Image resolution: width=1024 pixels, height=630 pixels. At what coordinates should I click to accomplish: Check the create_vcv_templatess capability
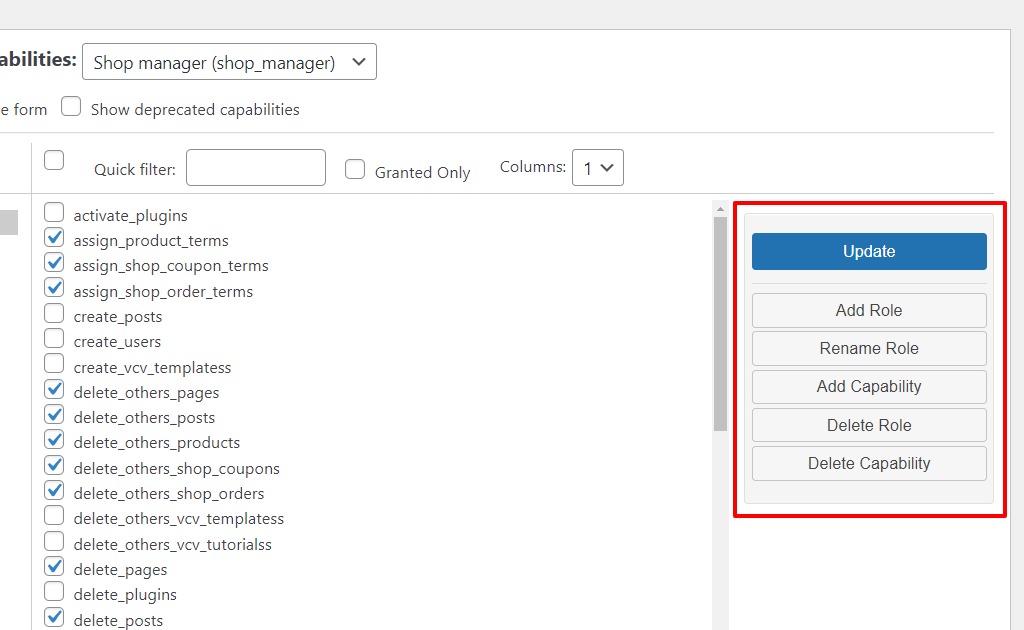[x=54, y=364]
